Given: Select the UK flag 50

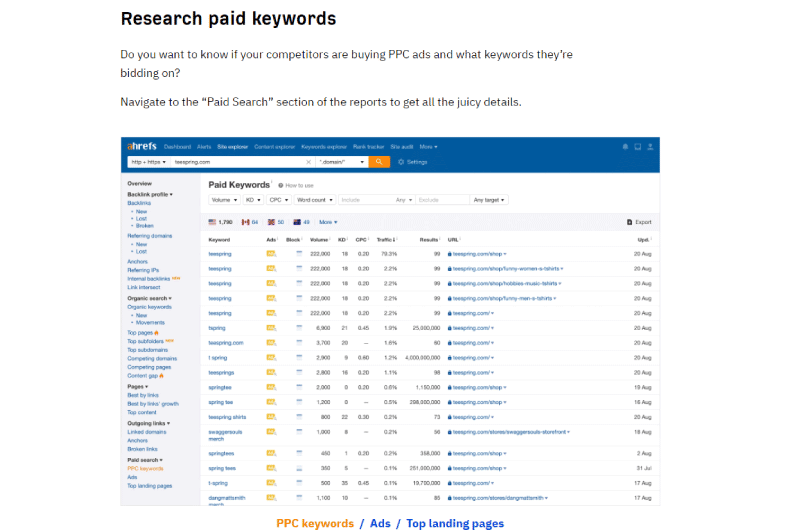Looking at the screenshot, I should 276,222.
